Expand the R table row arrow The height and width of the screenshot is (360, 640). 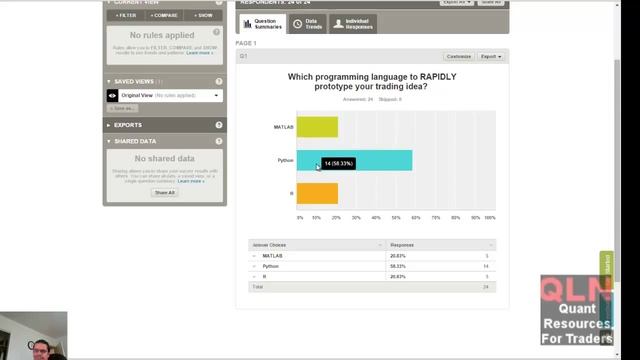254,277
